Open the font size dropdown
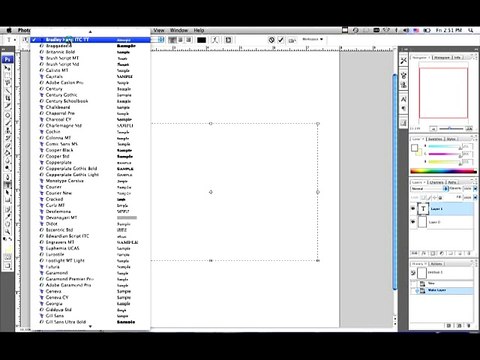Image resolution: width=480 pixels, height=360 pixels. tap(161, 40)
